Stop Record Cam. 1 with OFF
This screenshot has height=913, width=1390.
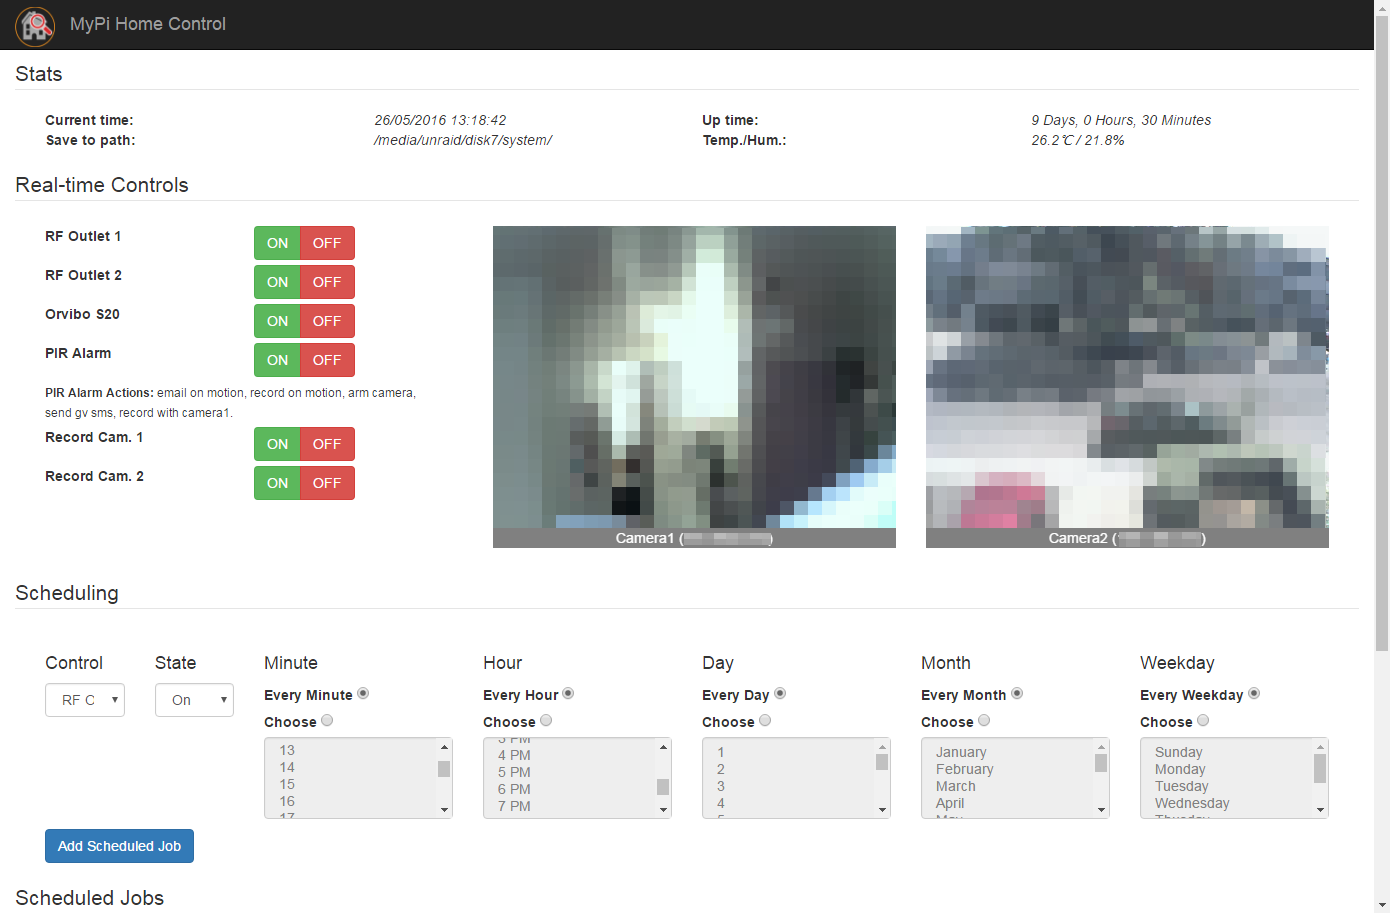(x=327, y=444)
